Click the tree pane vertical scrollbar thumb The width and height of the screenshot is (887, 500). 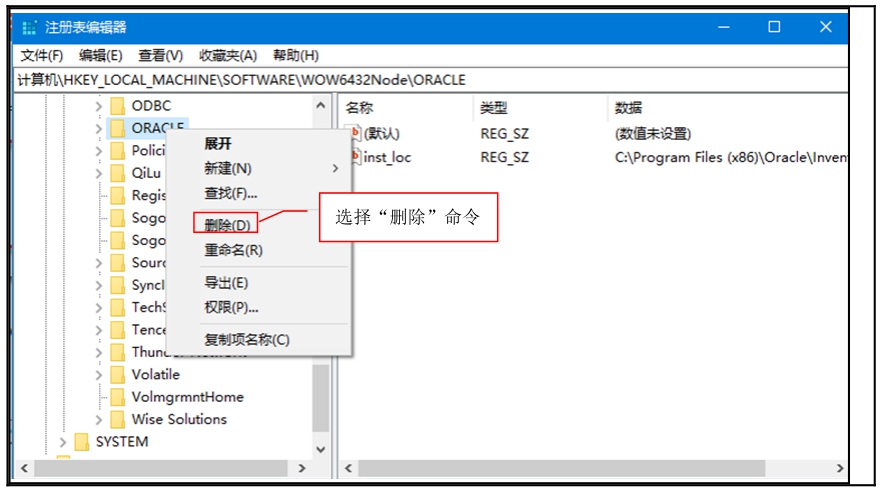pyautogui.click(x=321, y=398)
